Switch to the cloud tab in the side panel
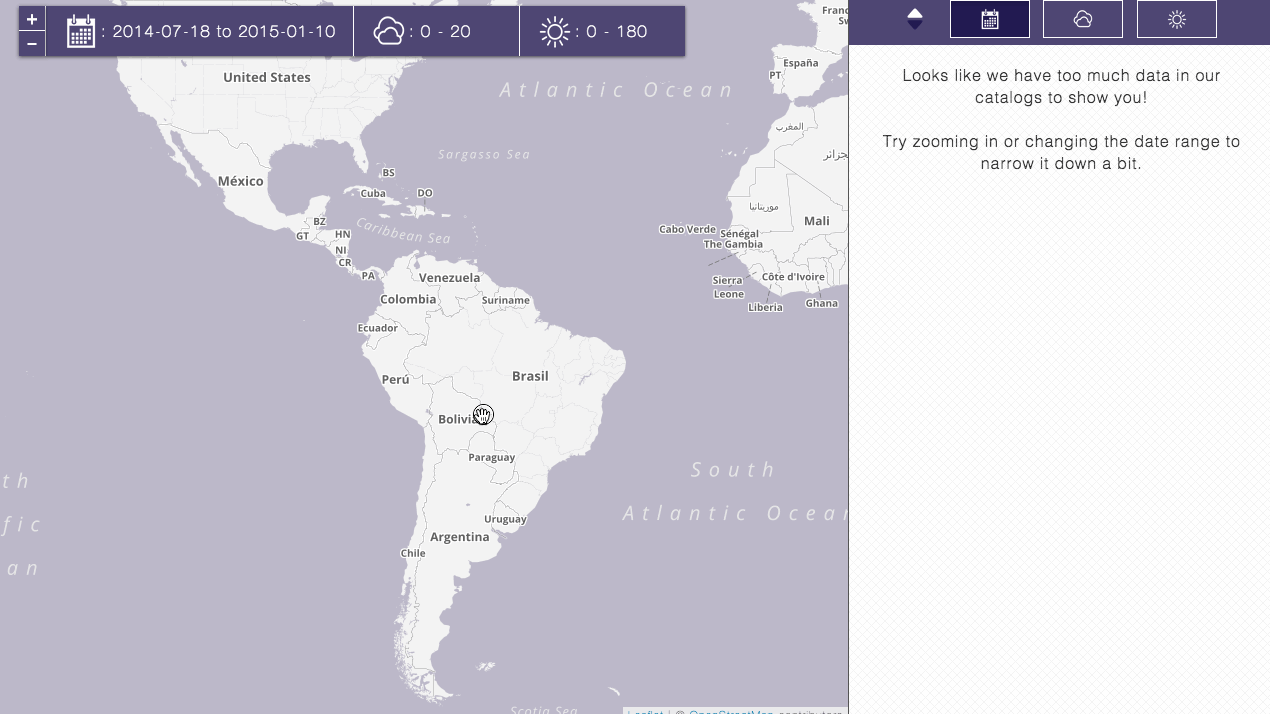 point(1083,19)
